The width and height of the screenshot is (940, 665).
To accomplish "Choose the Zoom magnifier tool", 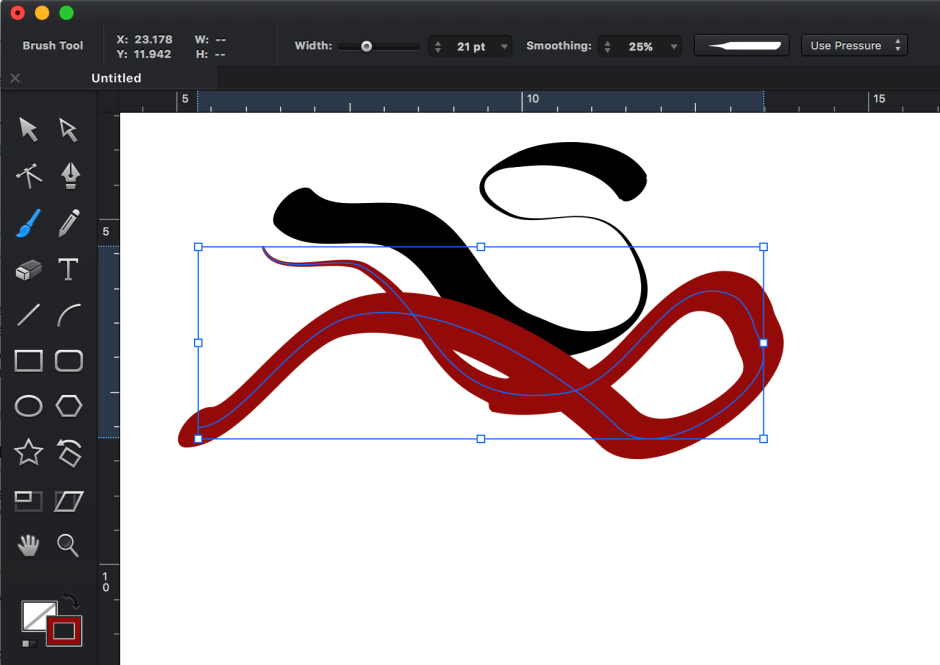I will [x=68, y=545].
